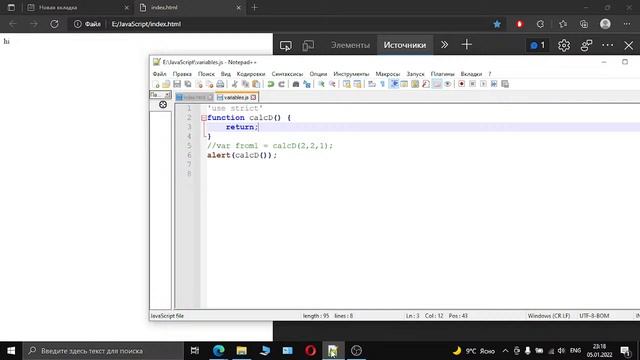Copy selection using toolbar copy icon
The image size is (640, 360).
(x=245, y=84)
